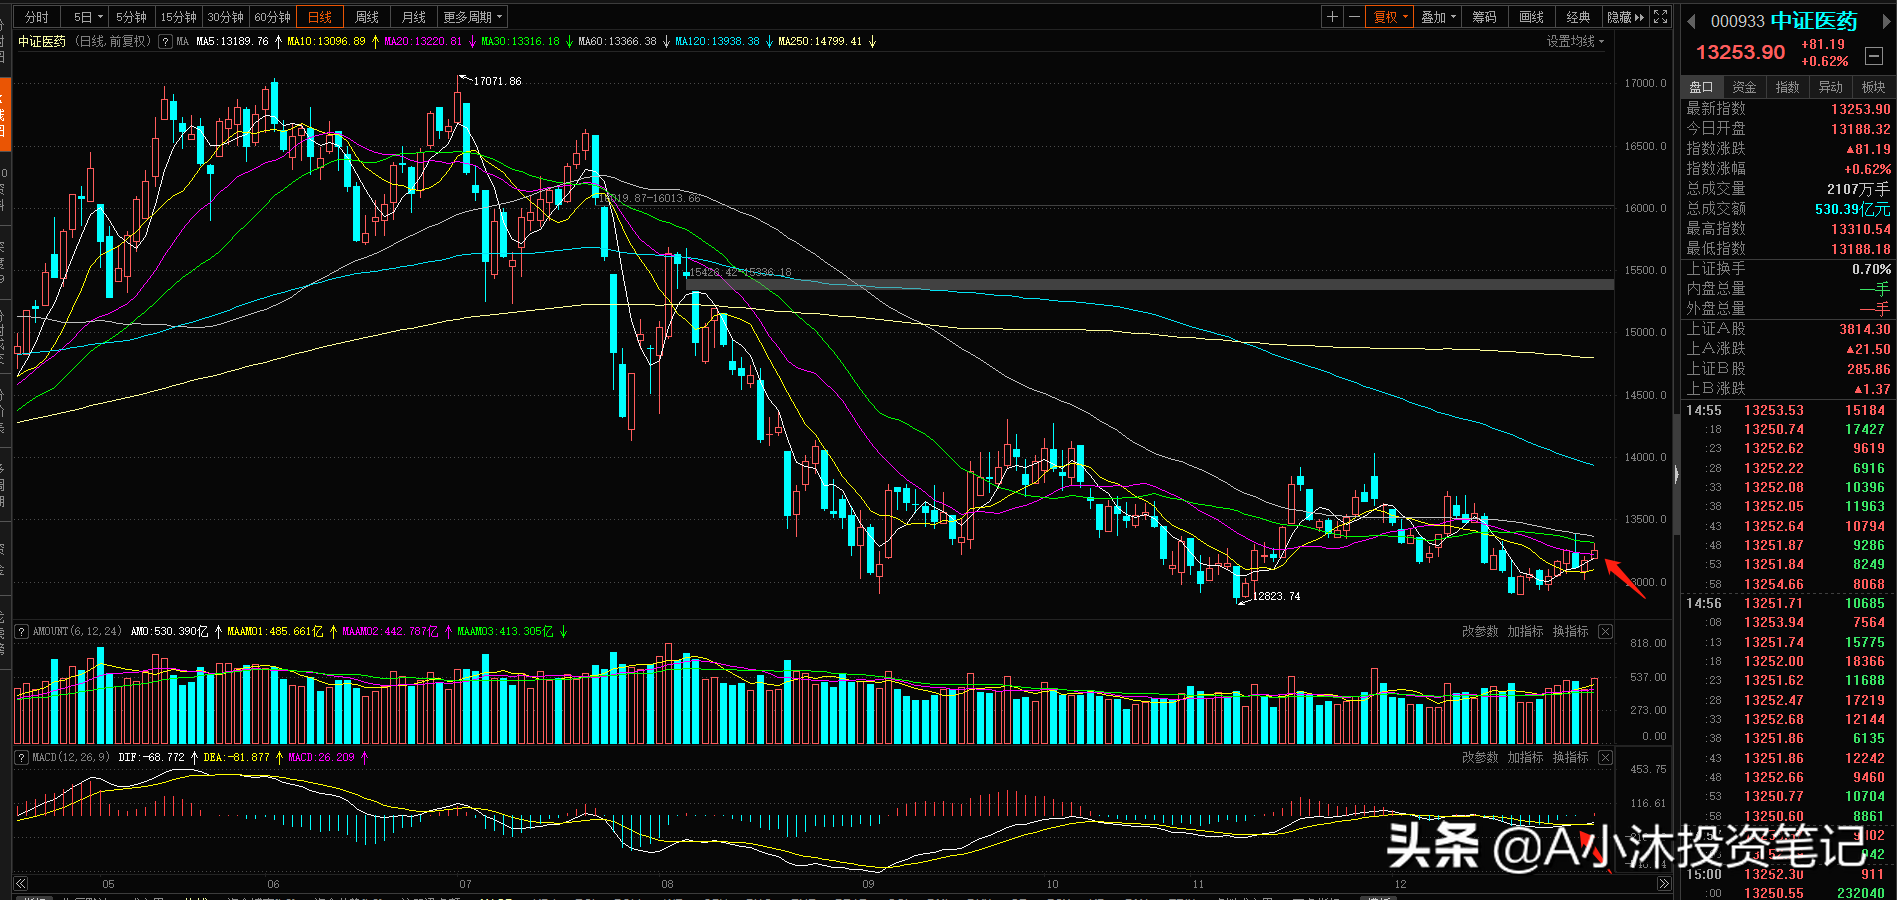1897x900 pixels.
Task: Jump to chart start with the bottom-left double arrow
Action: [x=20, y=884]
